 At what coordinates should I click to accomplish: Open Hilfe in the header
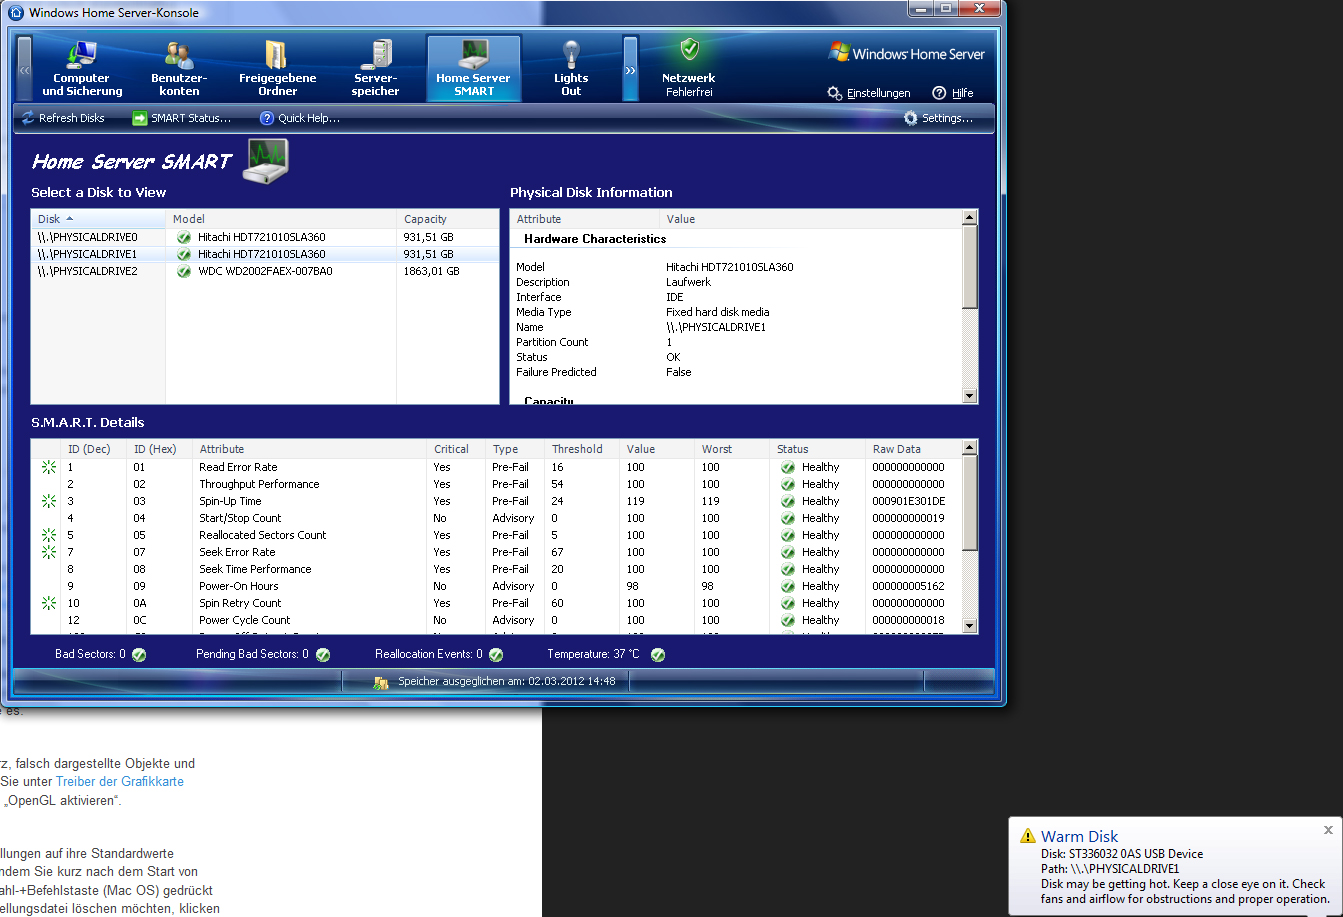(x=953, y=93)
